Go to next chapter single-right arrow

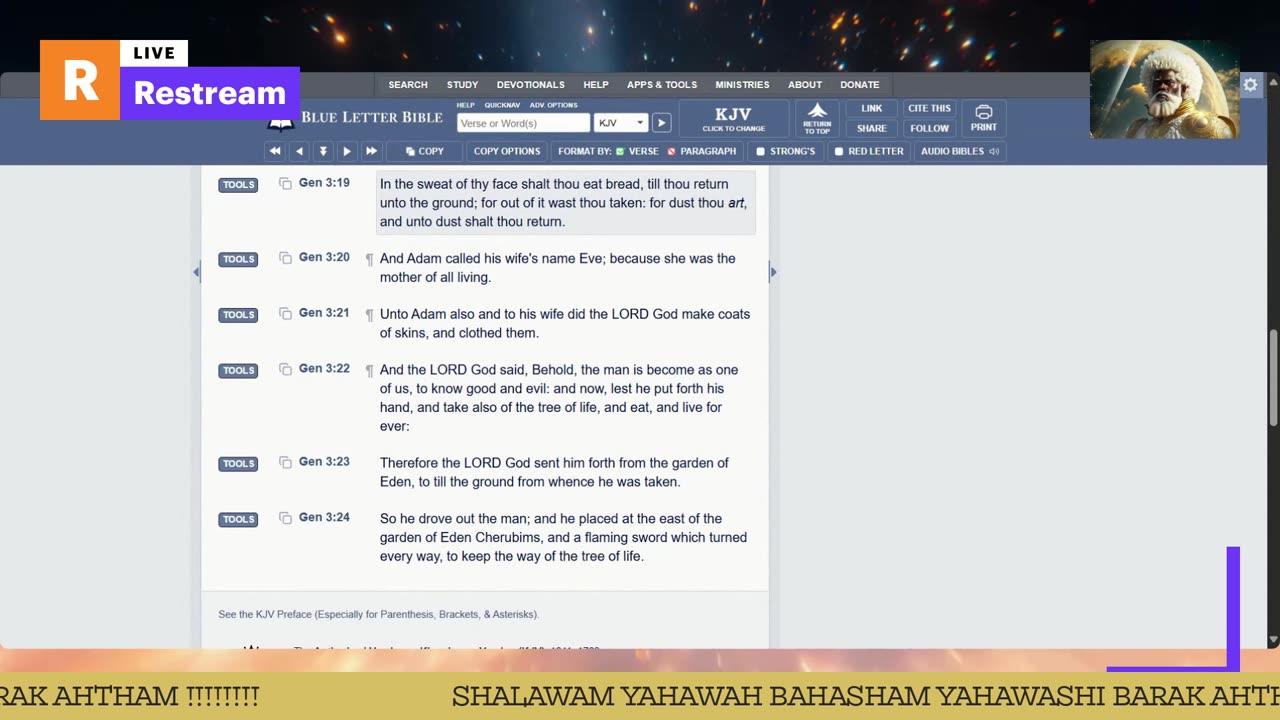[347, 151]
